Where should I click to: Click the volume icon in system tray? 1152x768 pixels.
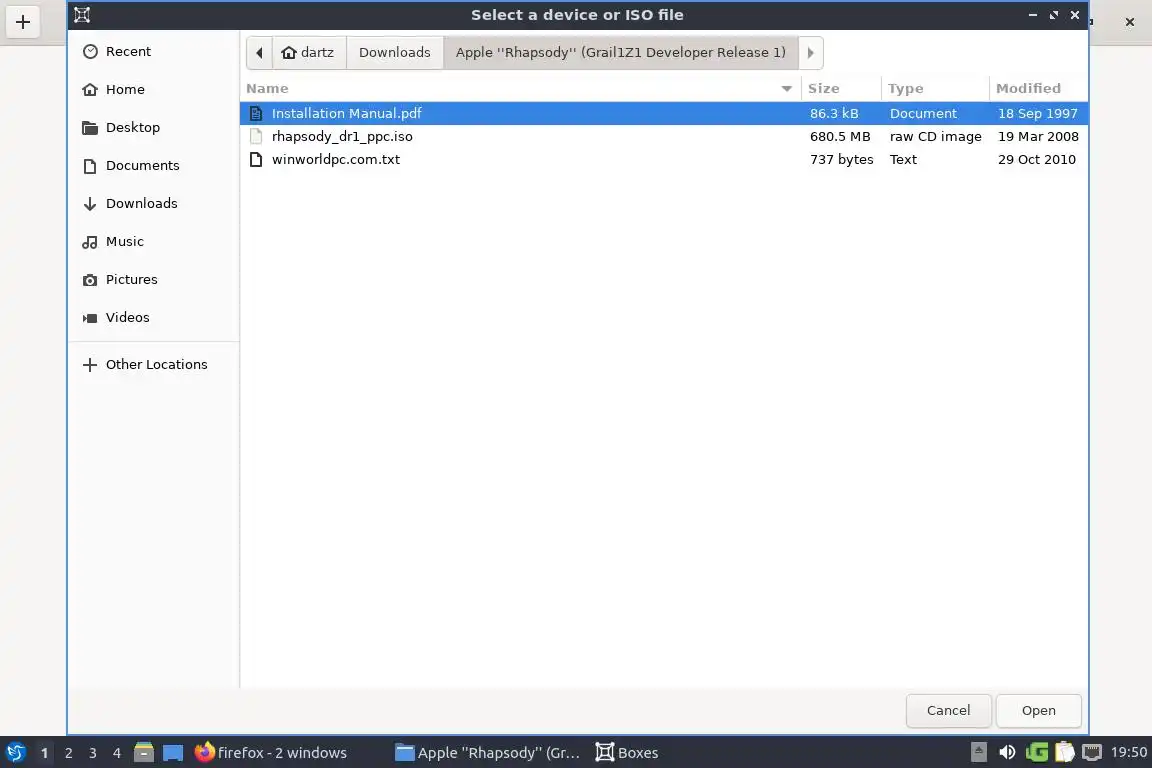[1007, 753]
